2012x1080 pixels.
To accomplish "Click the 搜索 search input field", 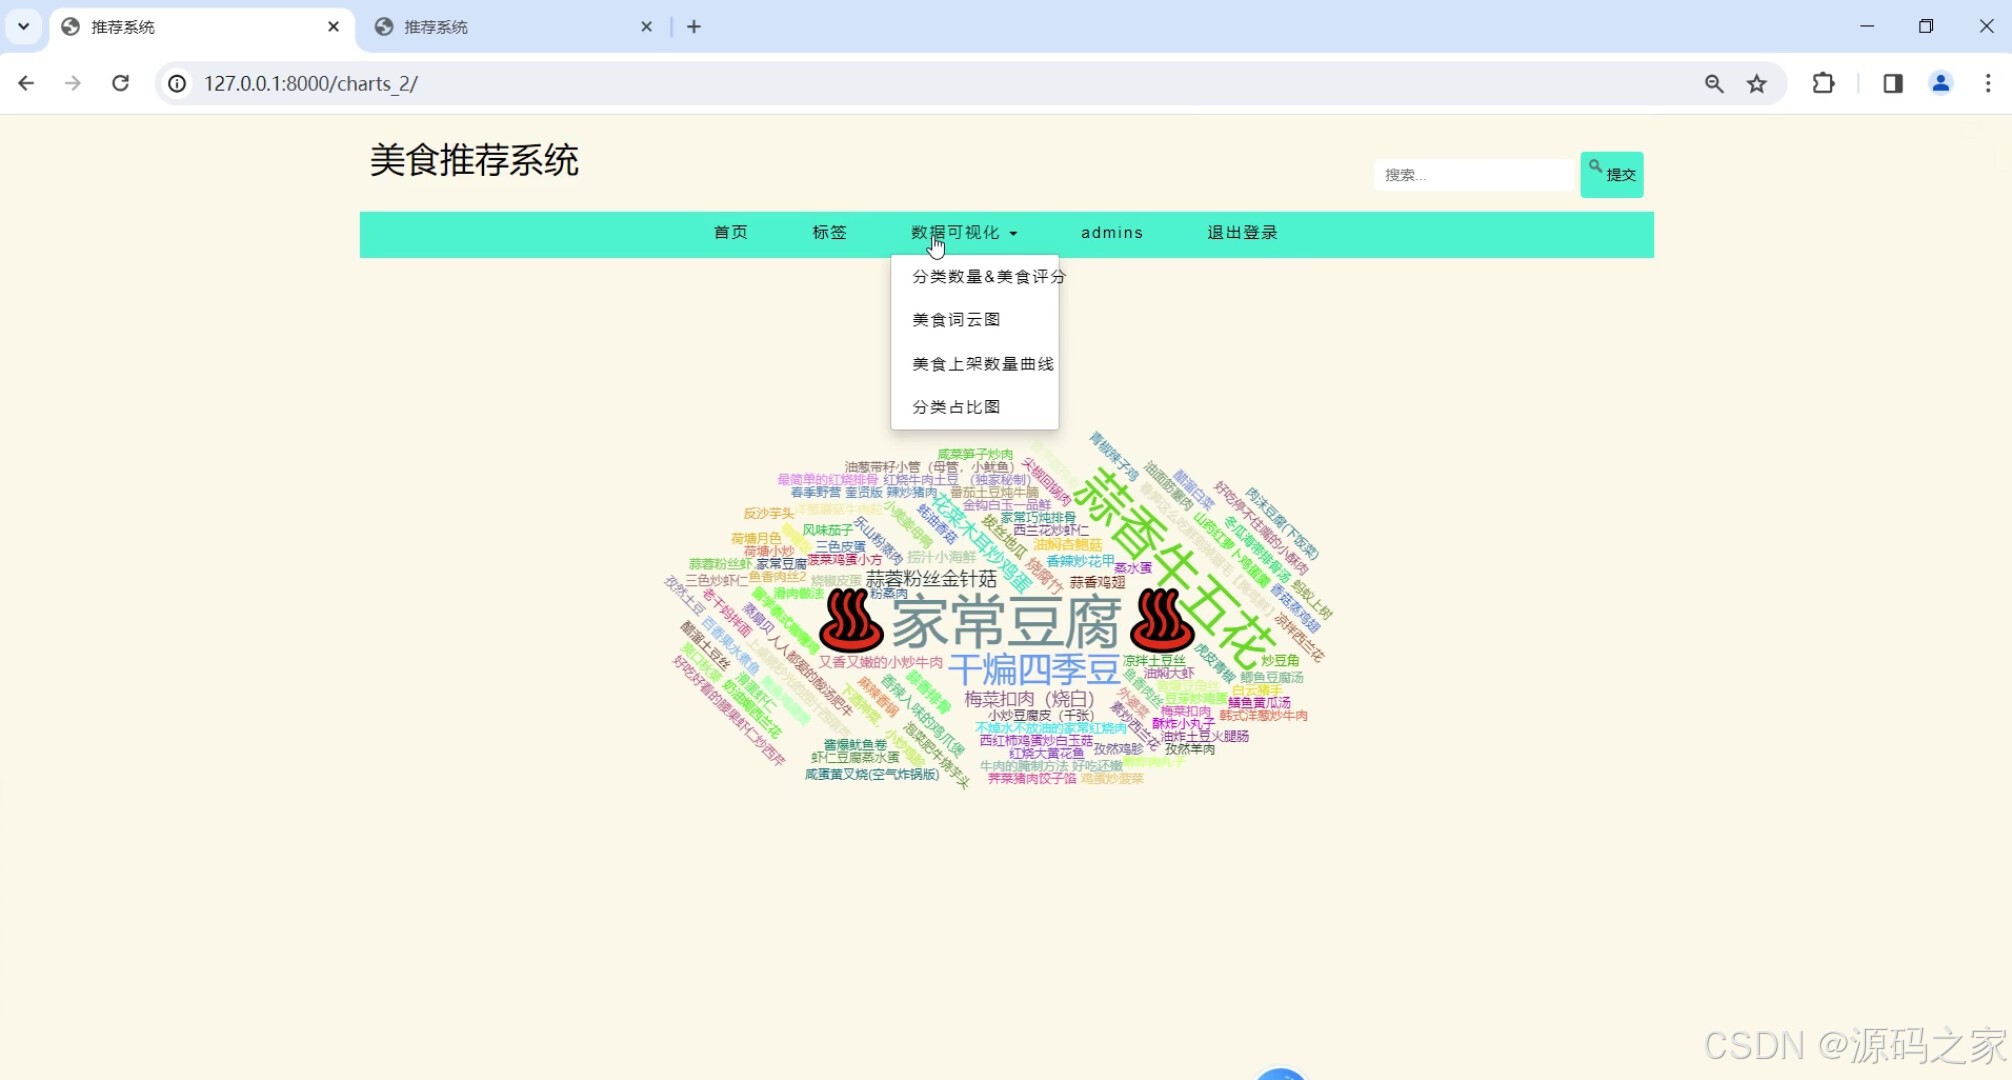I will click(1473, 174).
